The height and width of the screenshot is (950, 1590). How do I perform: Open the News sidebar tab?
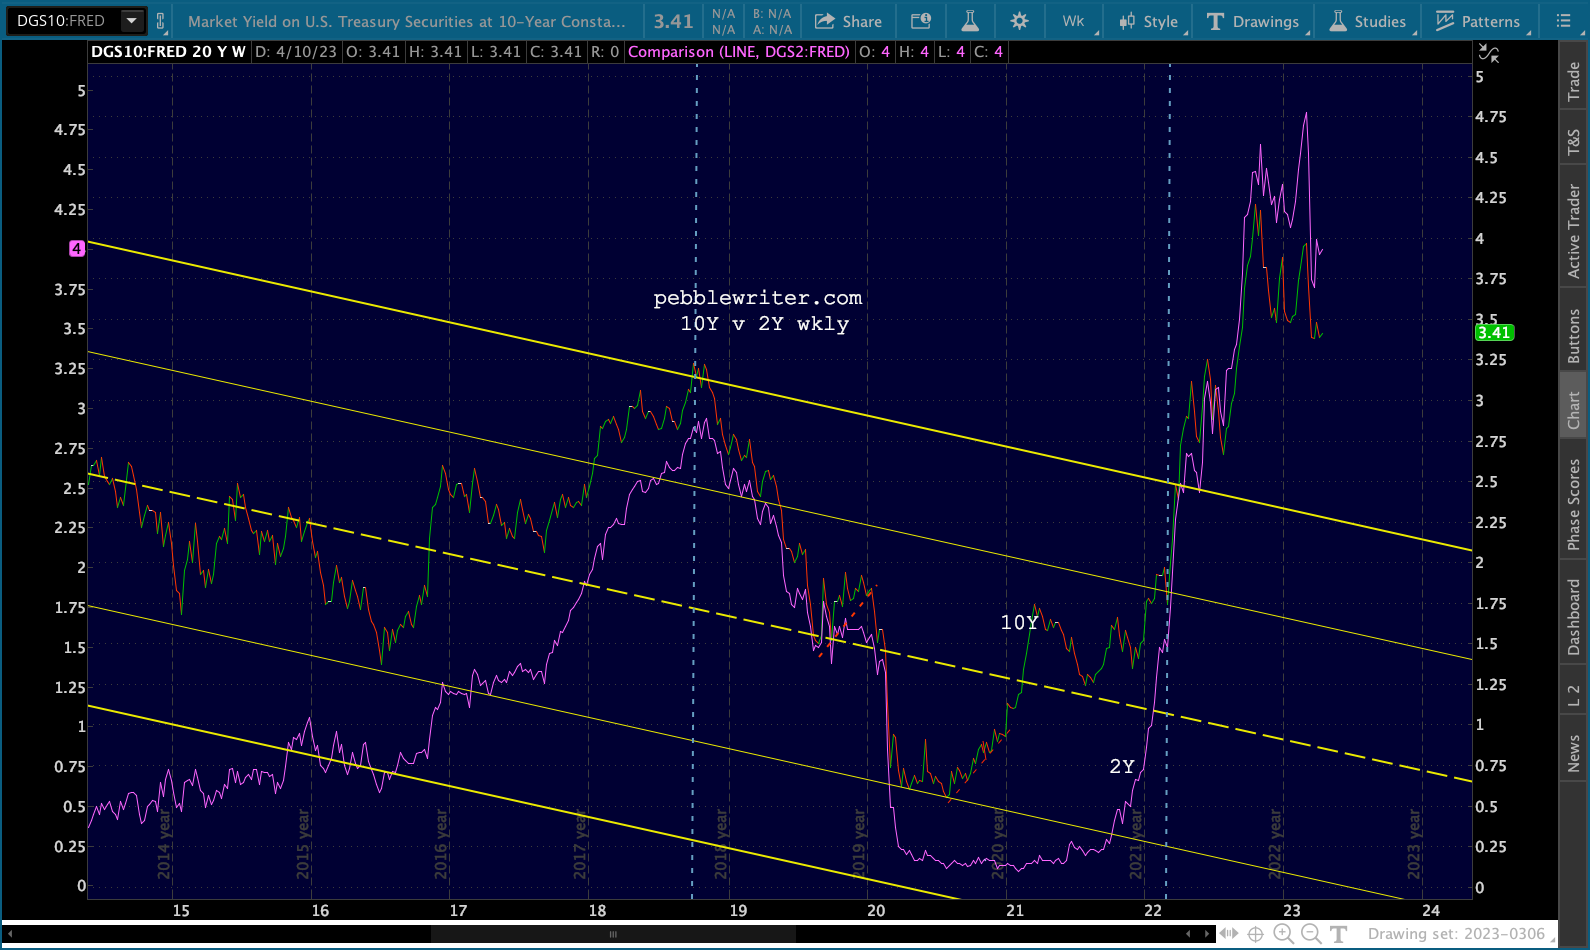tap(1574, 753)
